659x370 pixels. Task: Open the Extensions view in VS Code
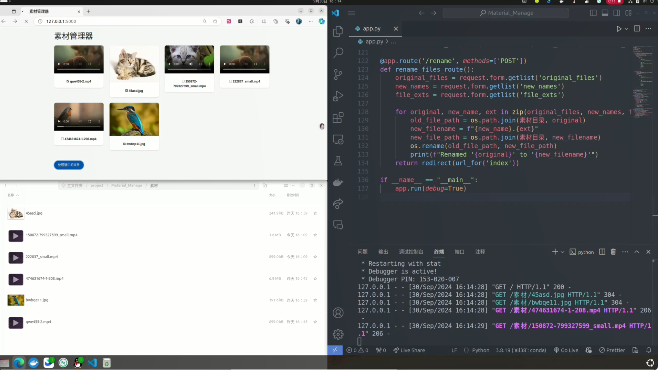pyautogui.click(x=338, y=117)
